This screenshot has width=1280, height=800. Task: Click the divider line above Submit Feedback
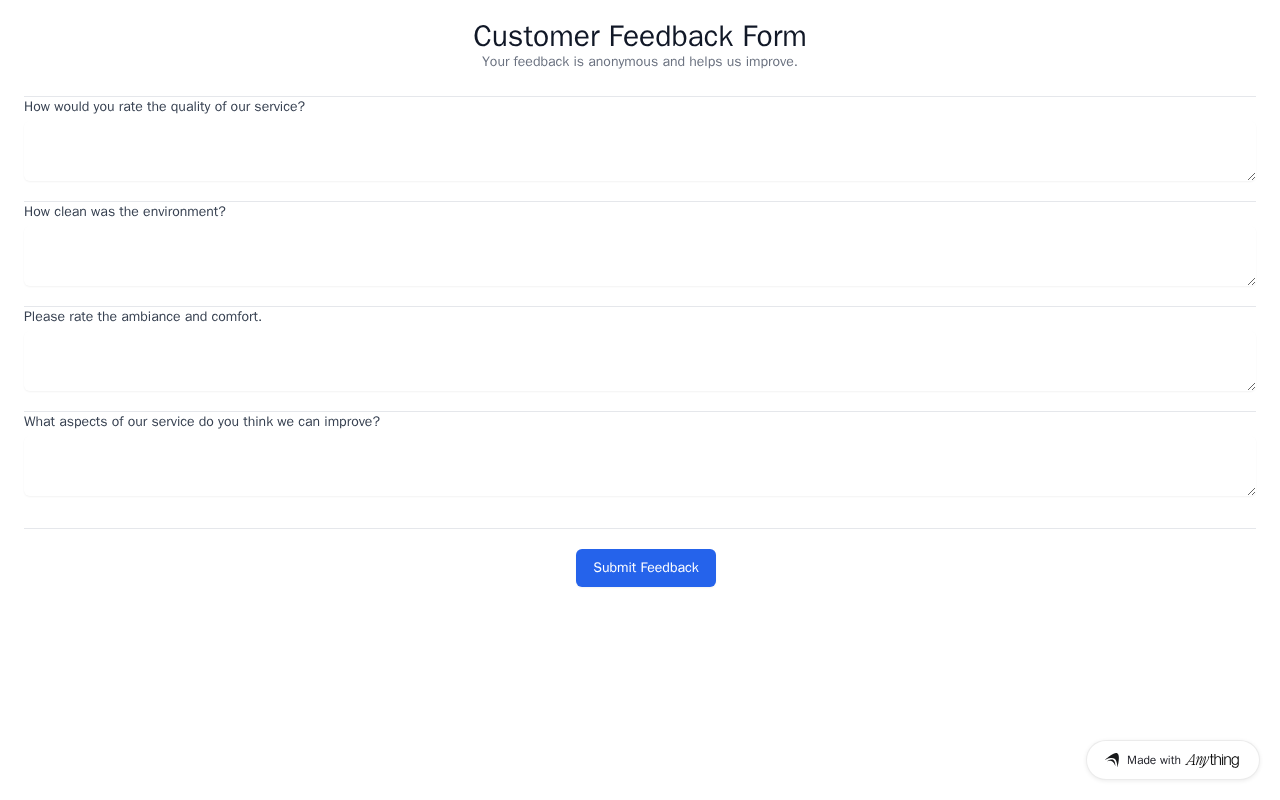click(x=640, y=528)
